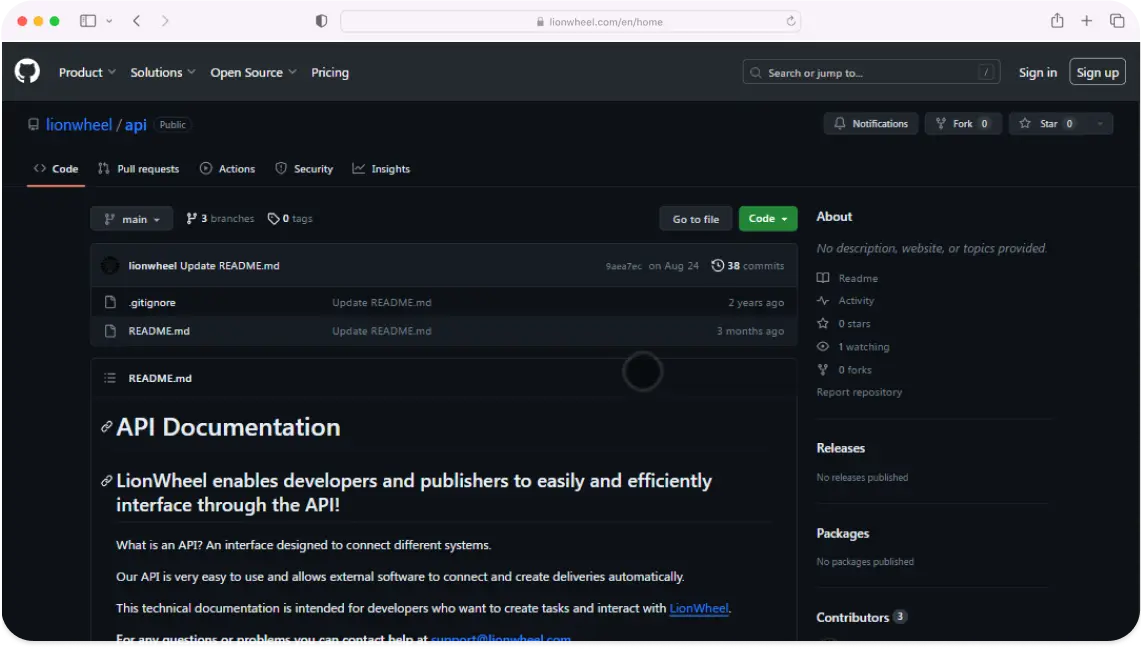Open the Security shield tab
This screenshot has height=649, width=1141.
pos(281,168)
